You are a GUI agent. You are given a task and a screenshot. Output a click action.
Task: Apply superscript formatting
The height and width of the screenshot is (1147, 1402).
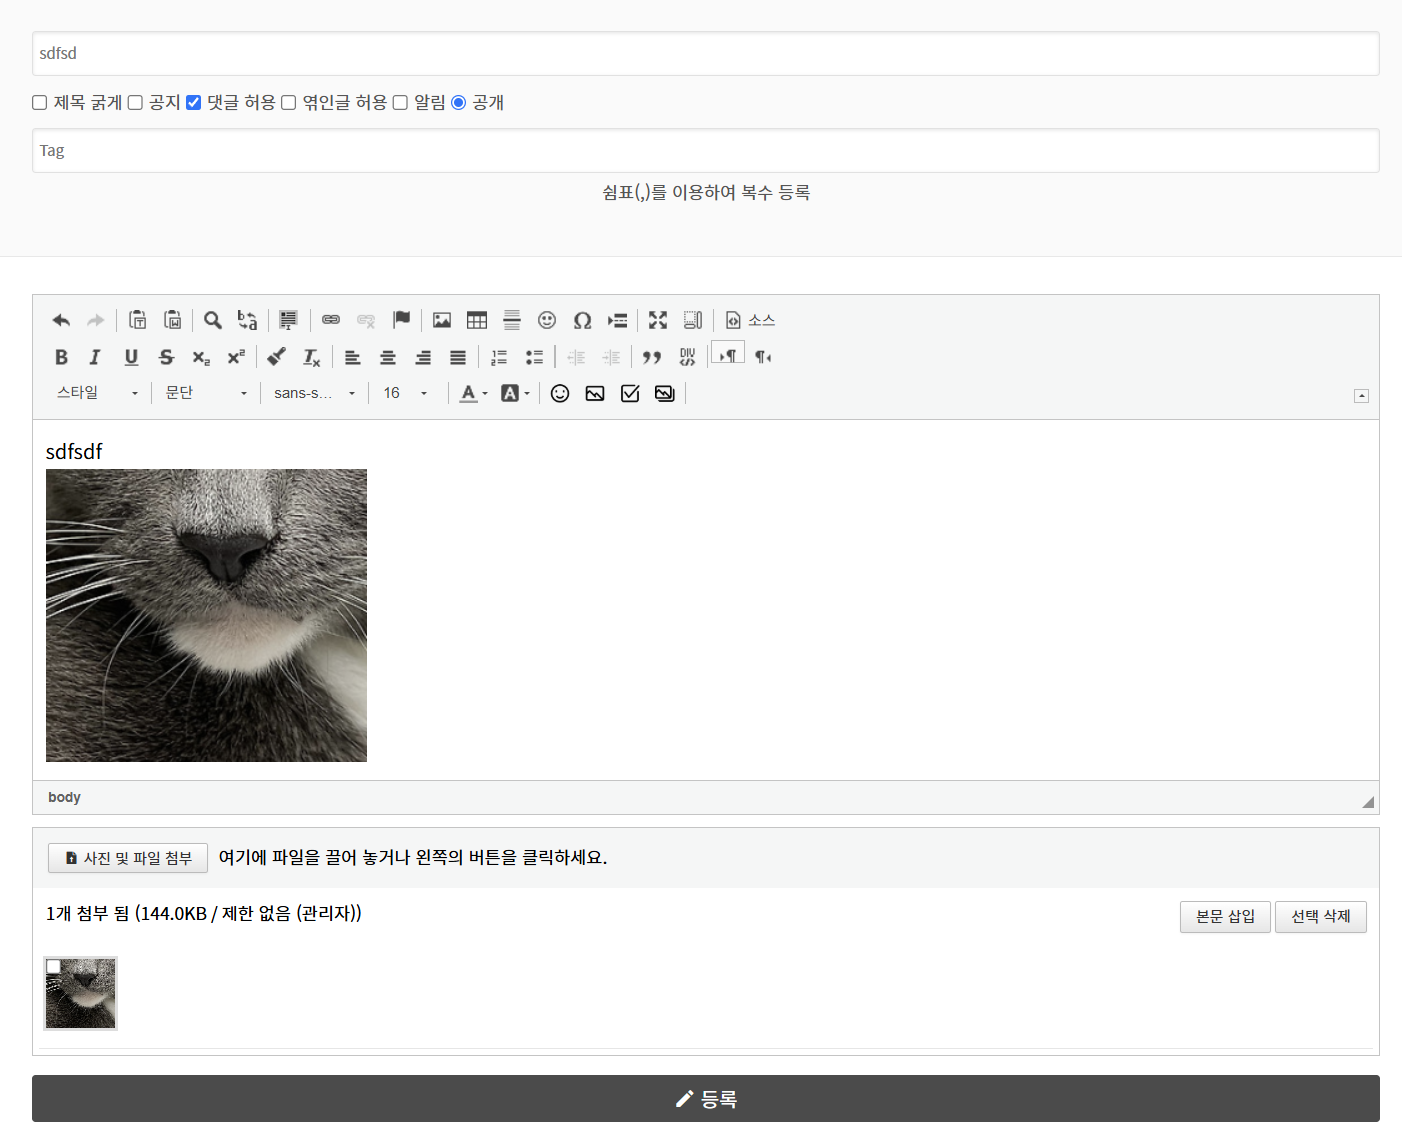coord(236,357)
